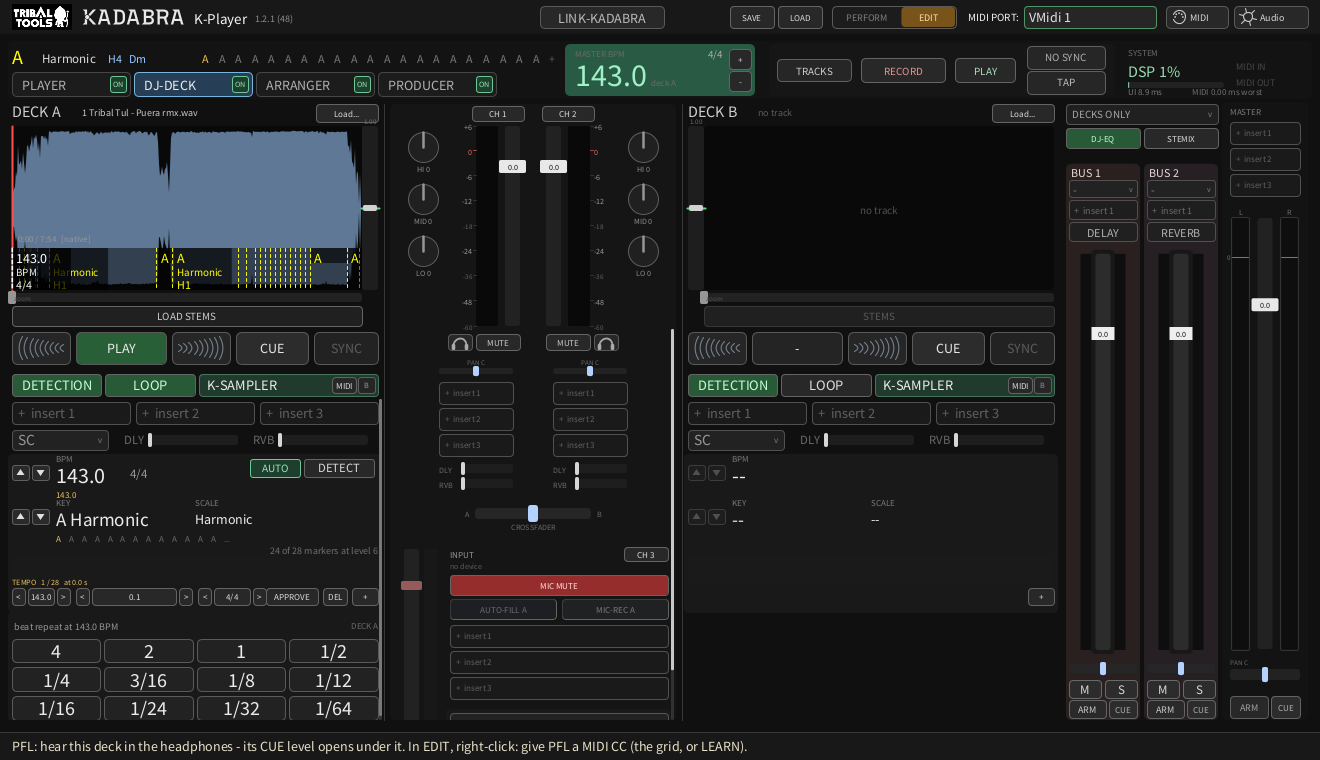Shift Deck A key up arrow

click(x=21, y=517)
